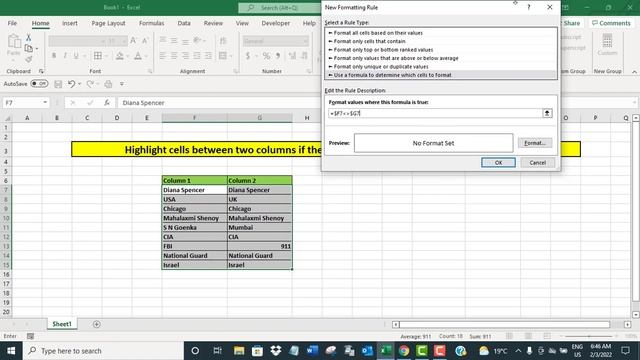Show hidden system tray icons chevron
The width and height of the screenshot is (640, 360).
518,351
